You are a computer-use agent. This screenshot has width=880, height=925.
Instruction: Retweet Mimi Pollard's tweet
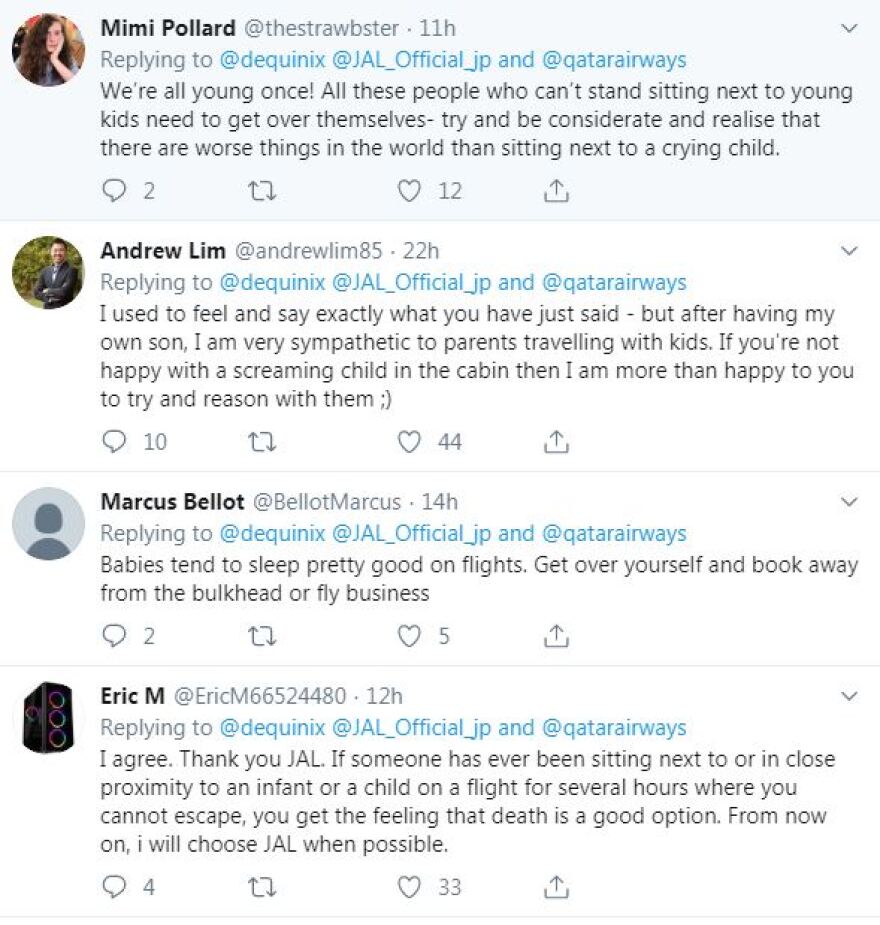[x=262, y=190]
